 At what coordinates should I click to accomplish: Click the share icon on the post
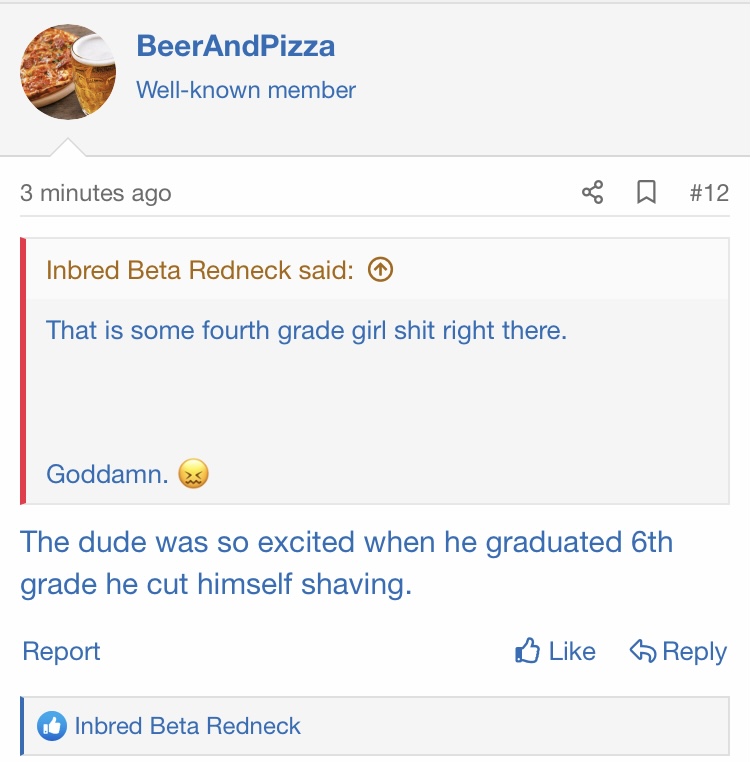coord(593,192)
